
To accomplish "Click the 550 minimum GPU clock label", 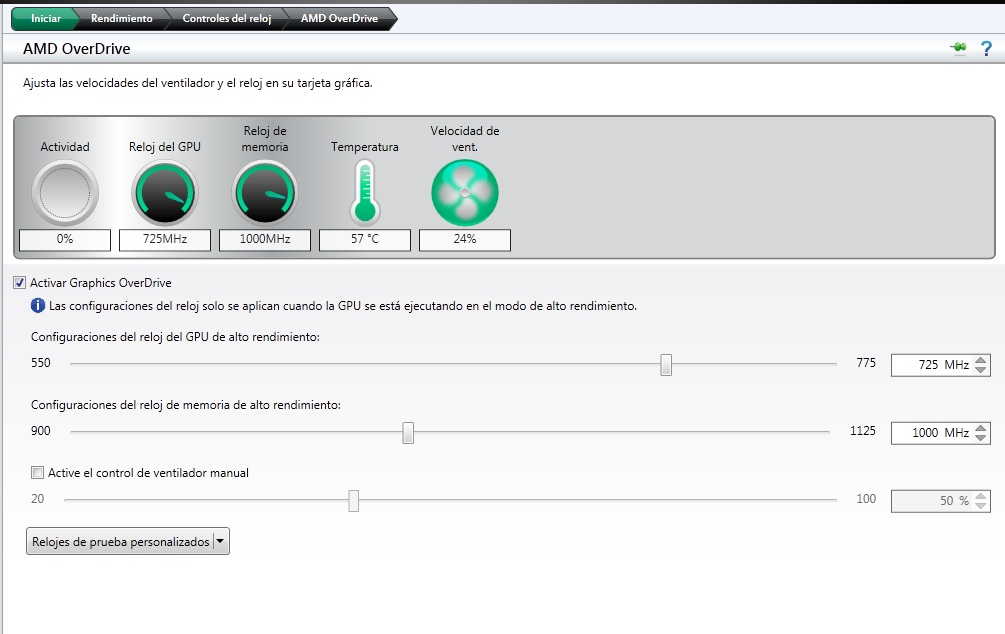I will click(x=40, y=363).
